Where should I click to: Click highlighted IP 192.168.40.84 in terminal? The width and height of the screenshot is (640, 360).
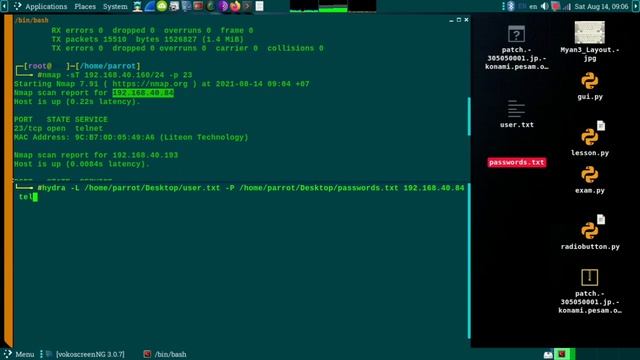tap(143, 93)
